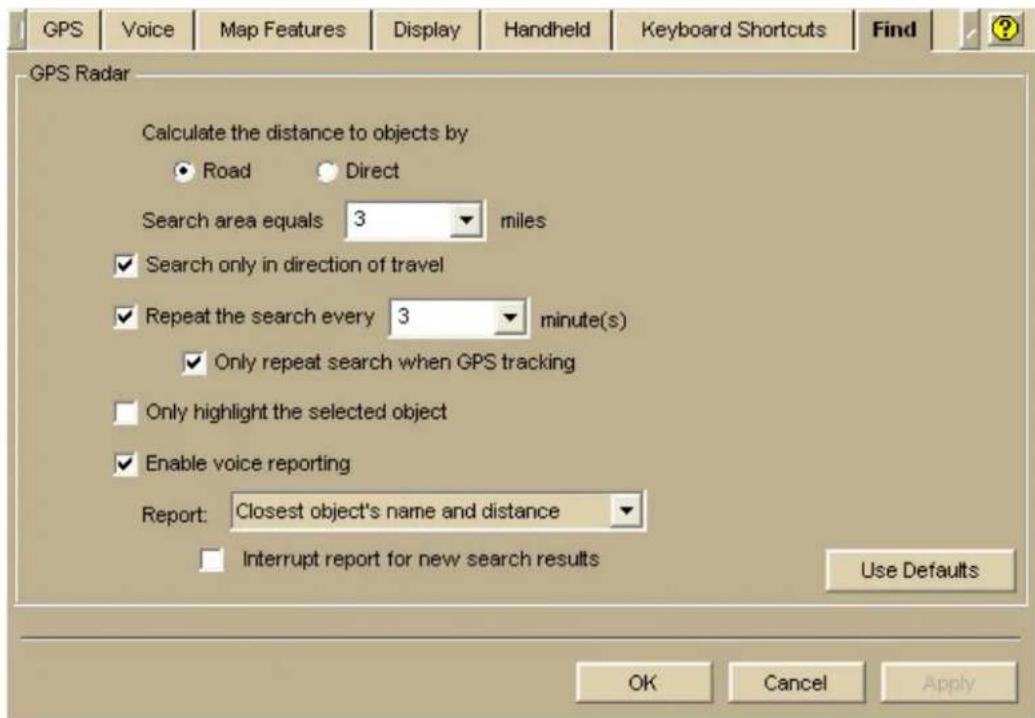Toggle Search only in direction of travel

click(x=125, y=266)
